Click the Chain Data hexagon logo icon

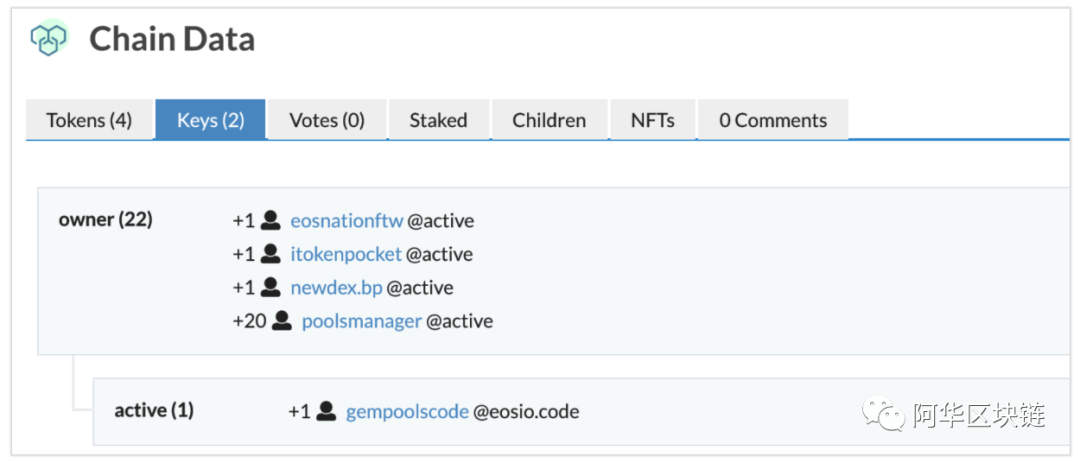pyautogui.click(x=50, y=37)
